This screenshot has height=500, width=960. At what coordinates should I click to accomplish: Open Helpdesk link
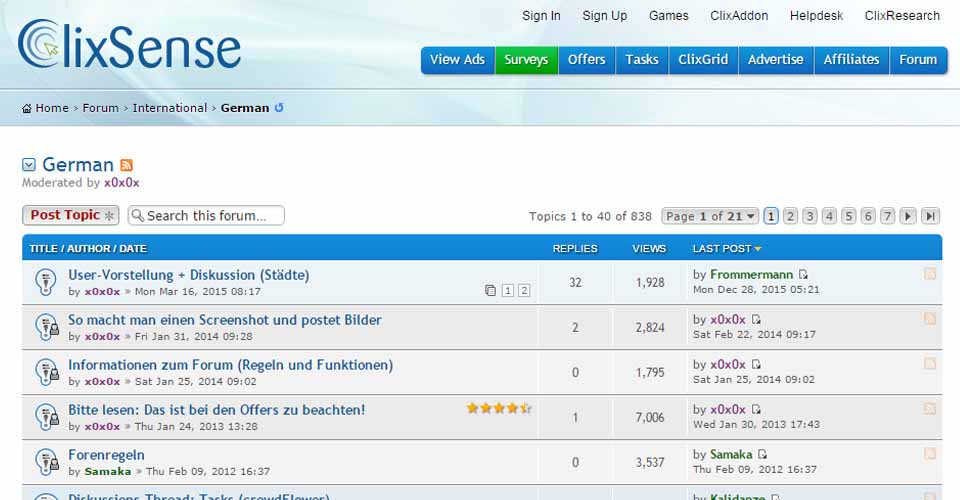816,16
